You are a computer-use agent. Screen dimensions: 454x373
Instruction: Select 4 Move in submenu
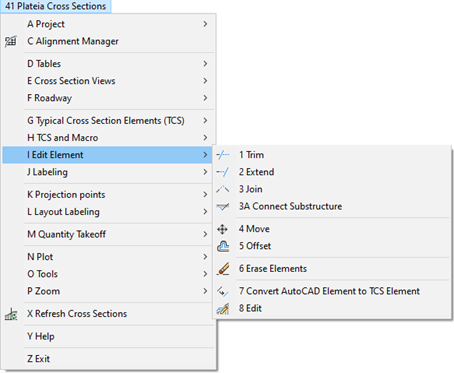332,229
